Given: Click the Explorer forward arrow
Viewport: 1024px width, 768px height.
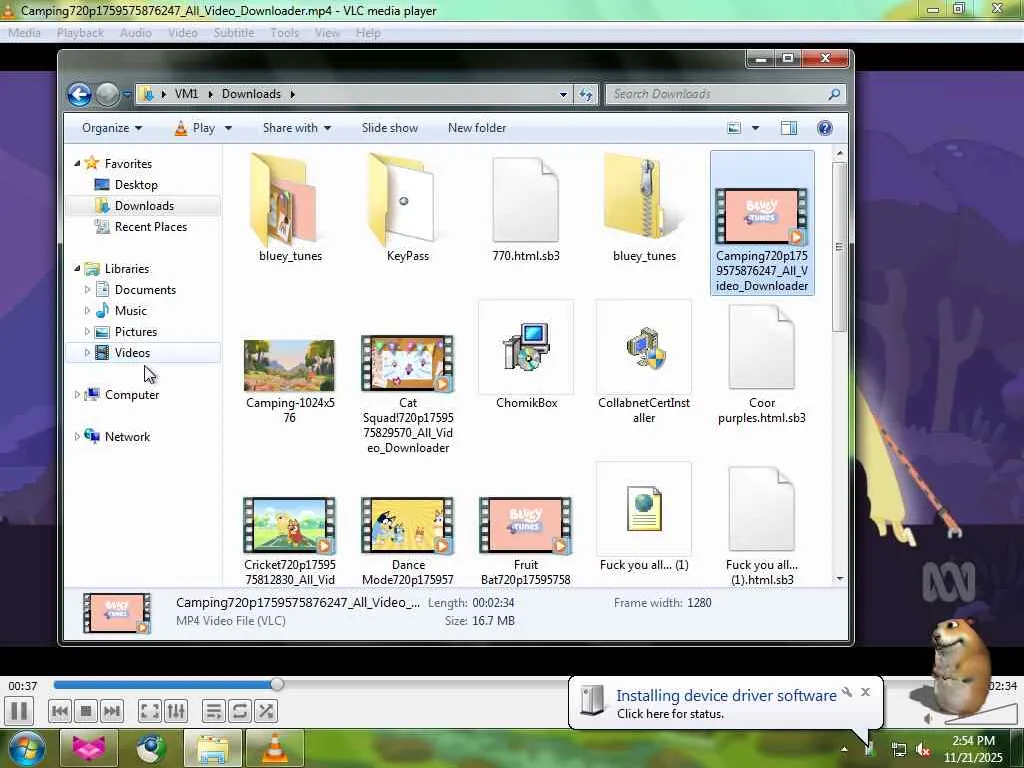Looking at the screenshot, I should click(x=108, y=95).
